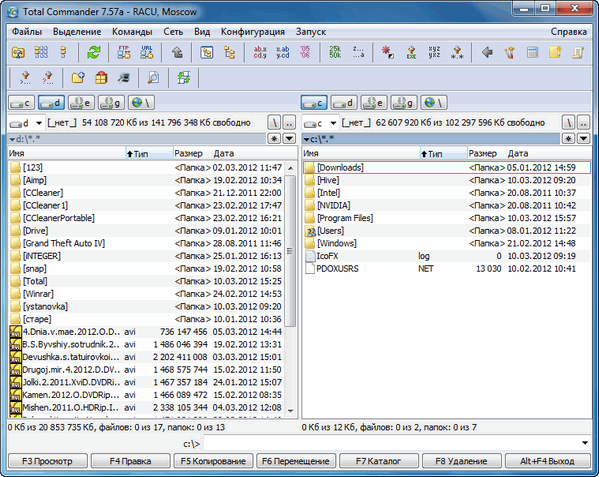Viewport: 599px width, 477px height.
Task: Open the URL new FTP connection icon
Action: (146, 52)
